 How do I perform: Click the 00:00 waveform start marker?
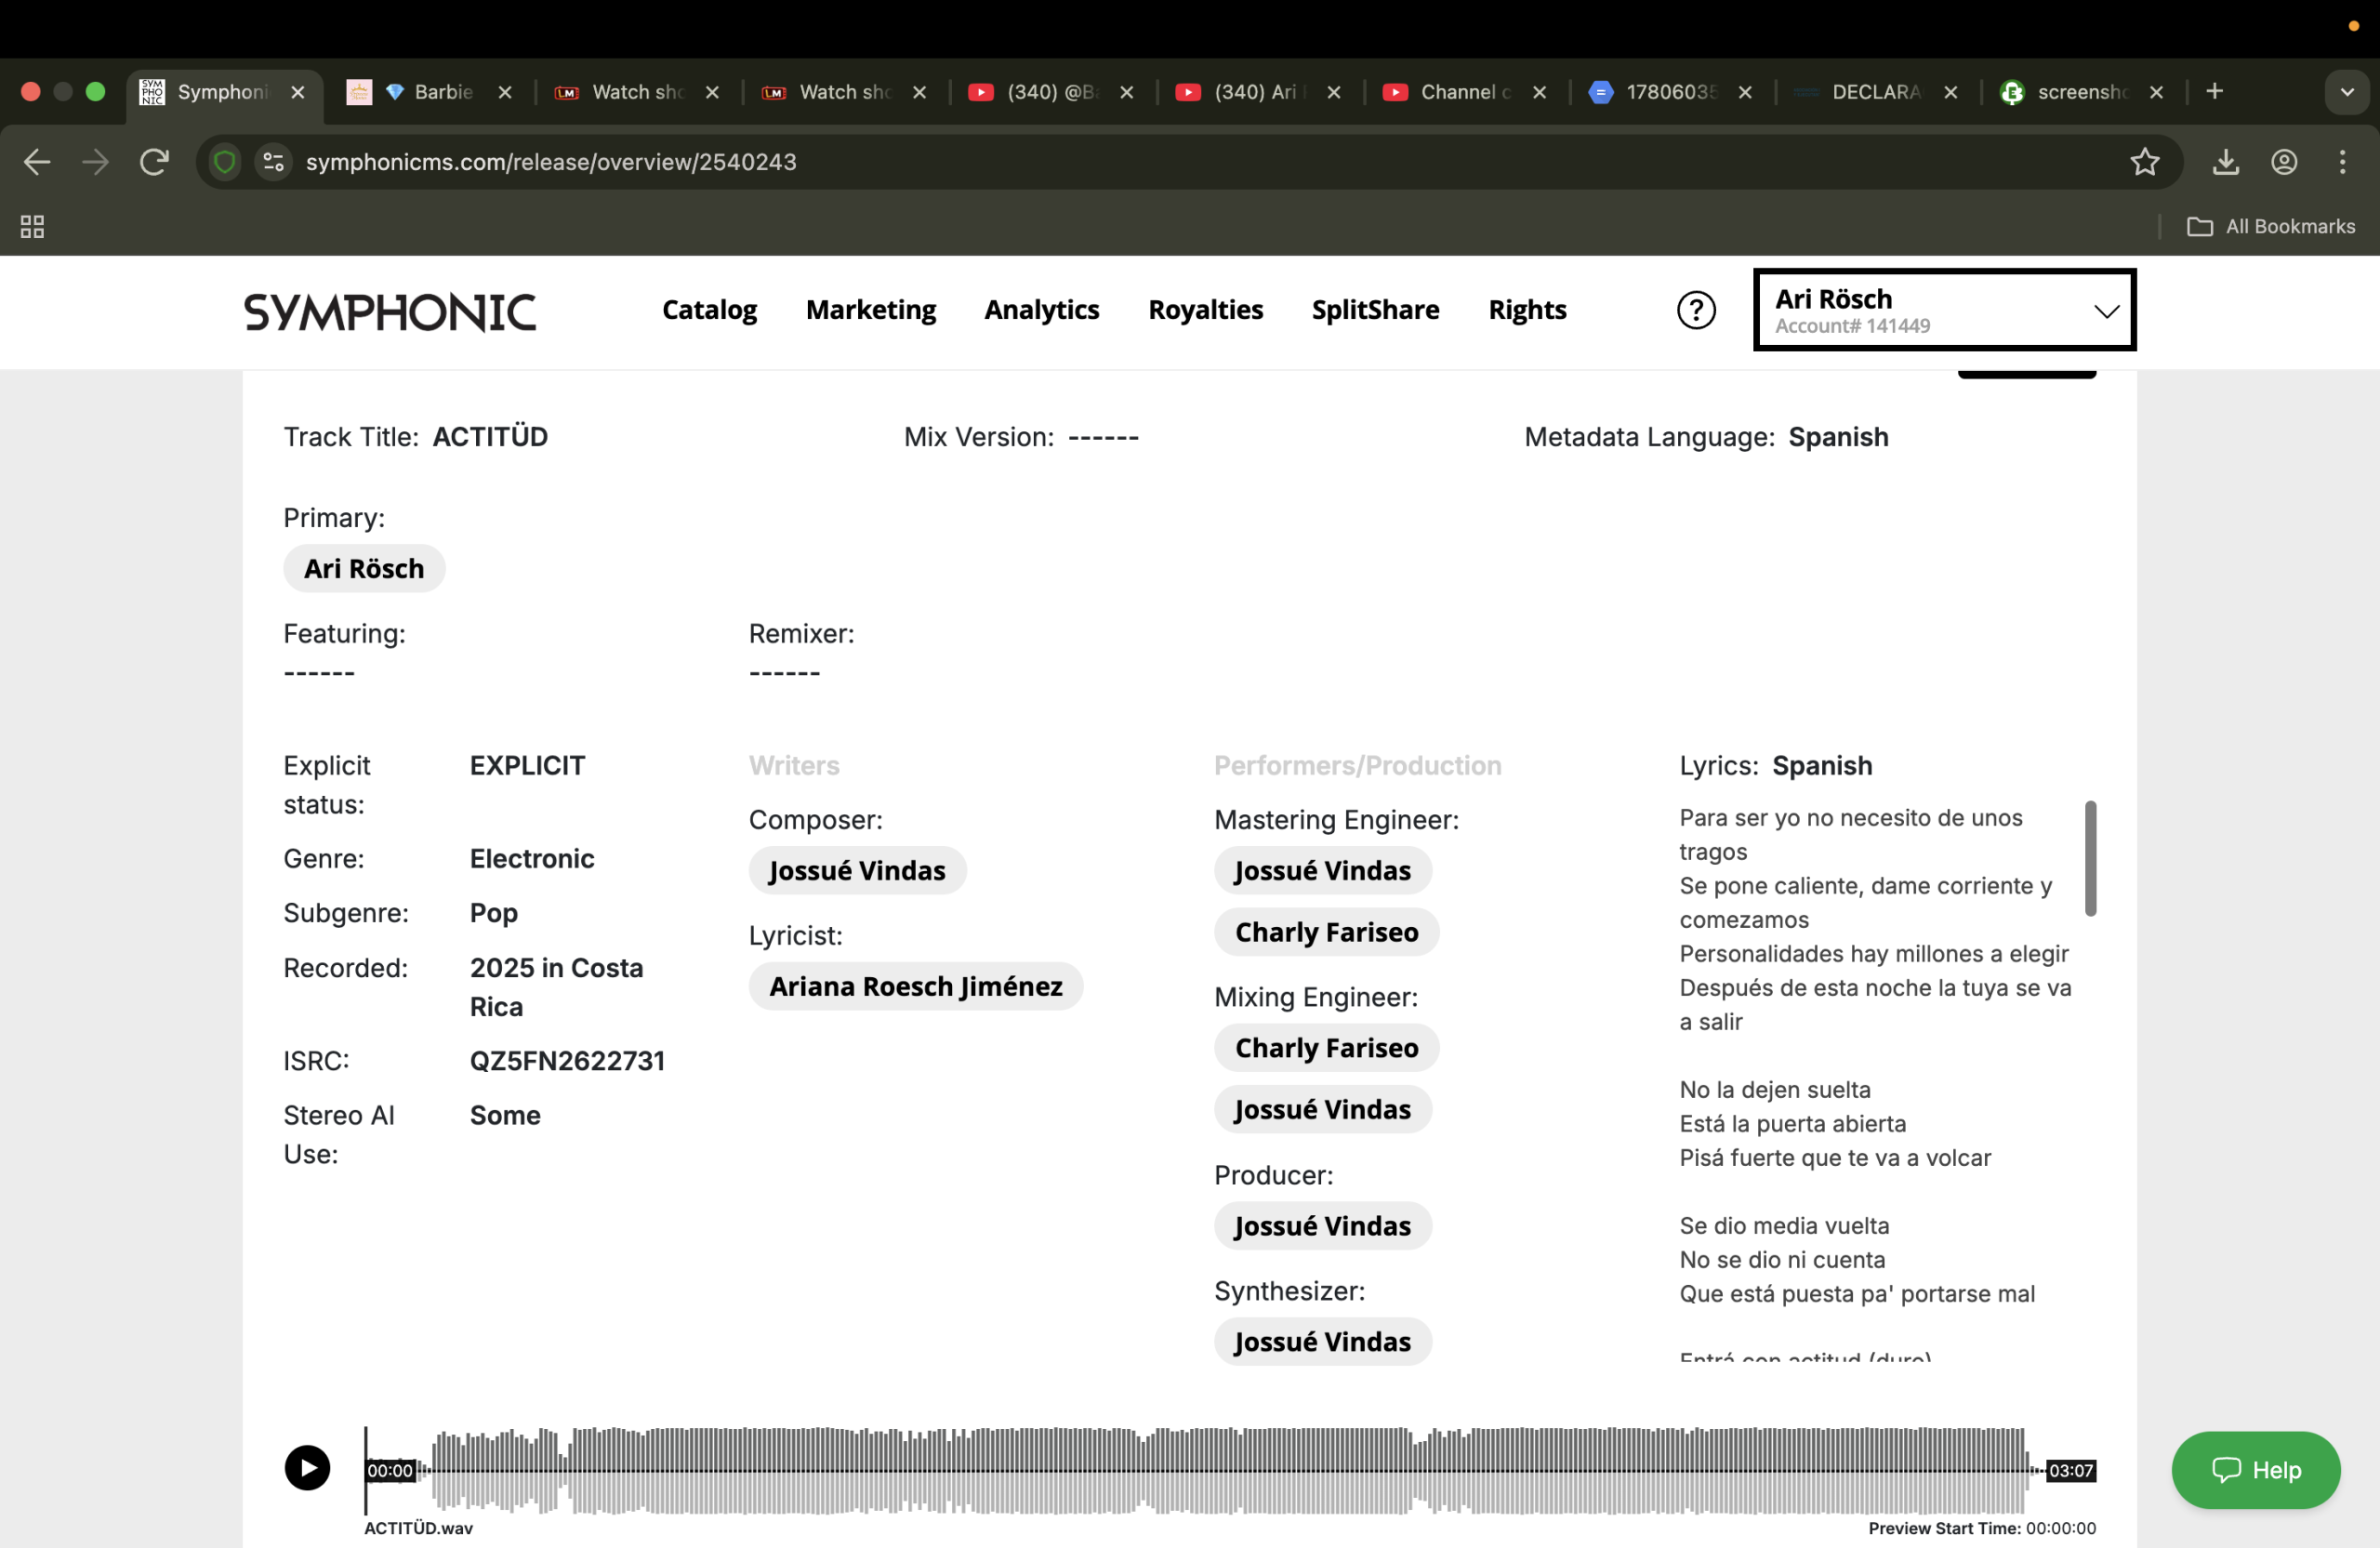390,1470
